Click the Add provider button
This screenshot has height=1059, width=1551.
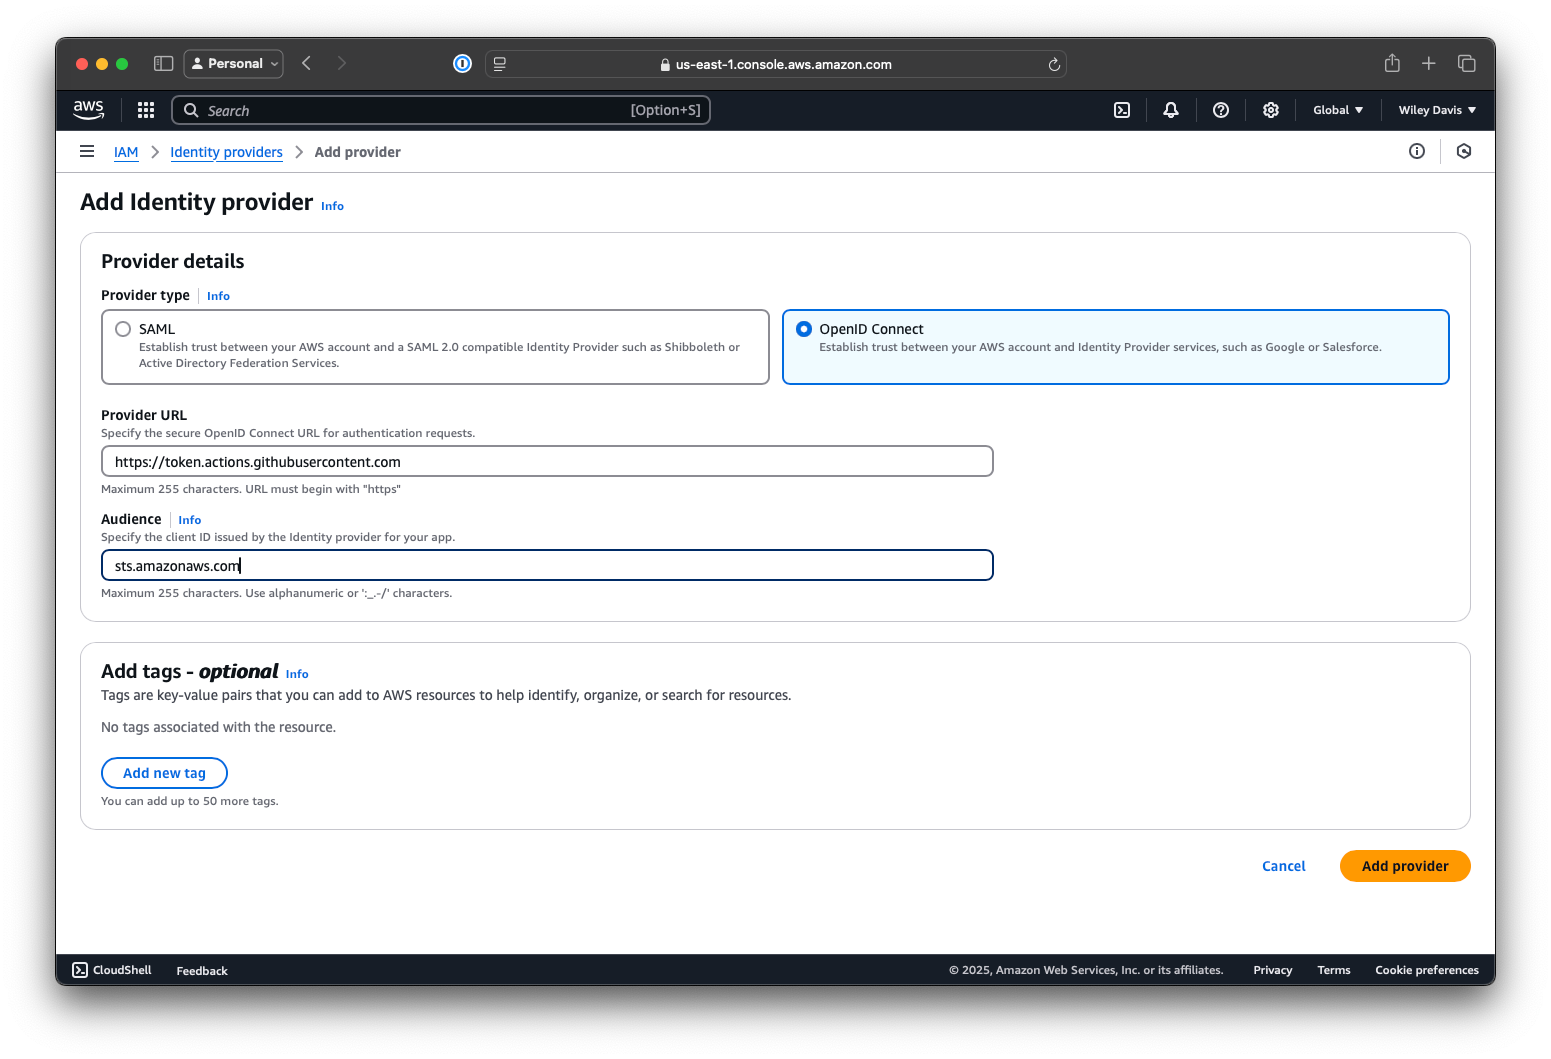click(x=1404, y=866)
